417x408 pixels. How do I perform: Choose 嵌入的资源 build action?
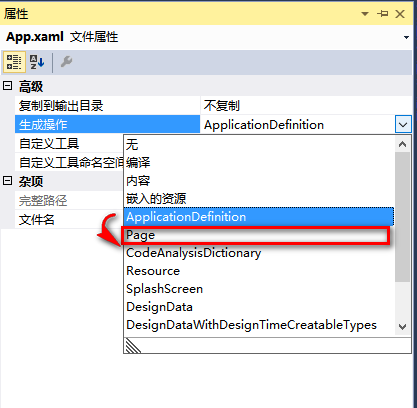tap(259, 199)
